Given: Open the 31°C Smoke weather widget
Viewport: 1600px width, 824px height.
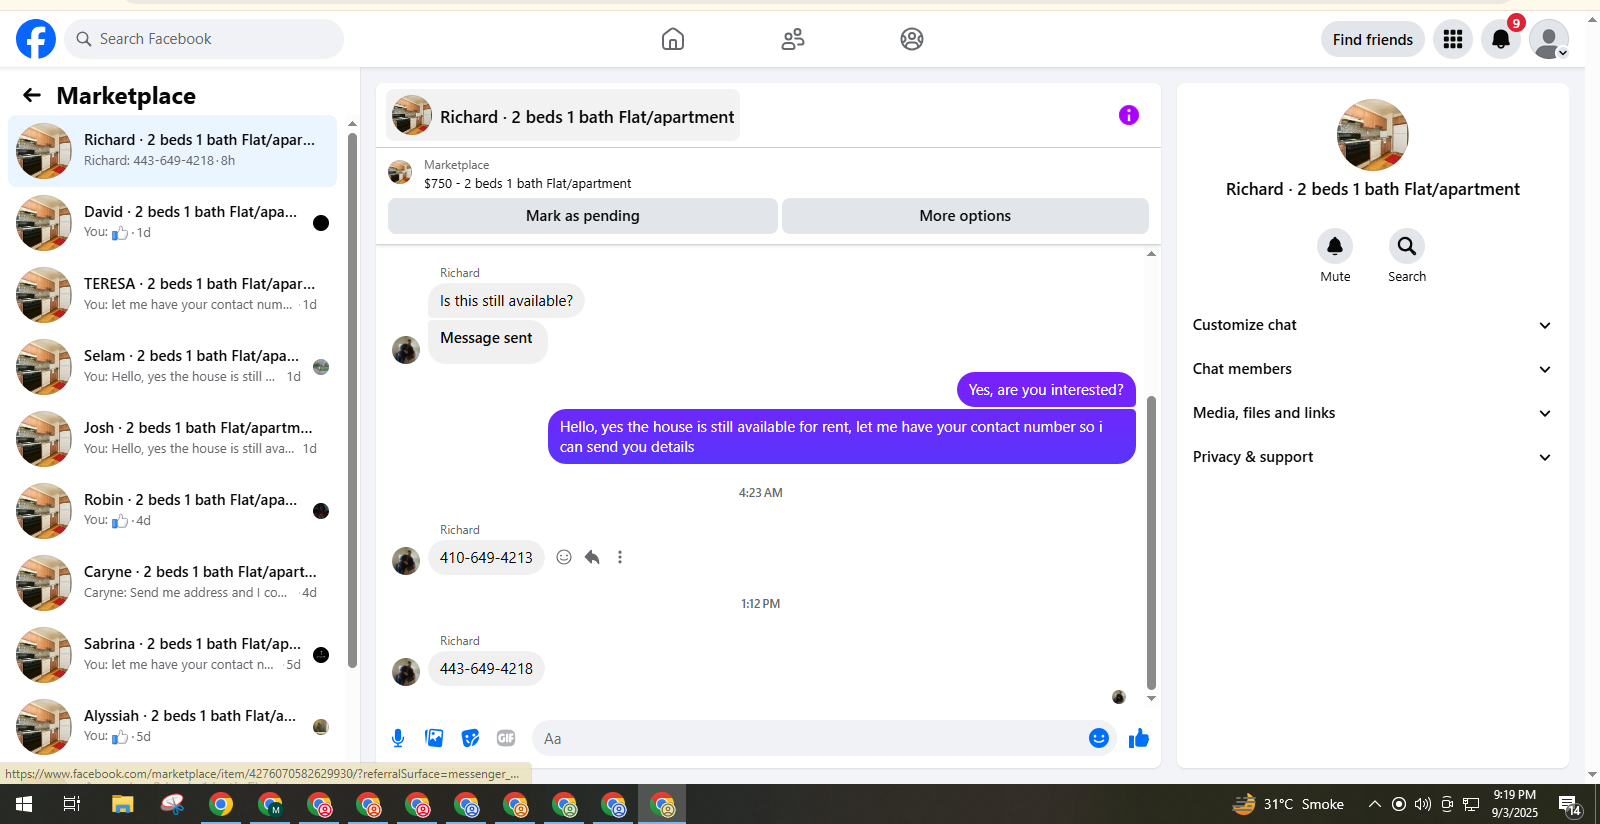Looking at the screenshot, I should pos(1288,804).
